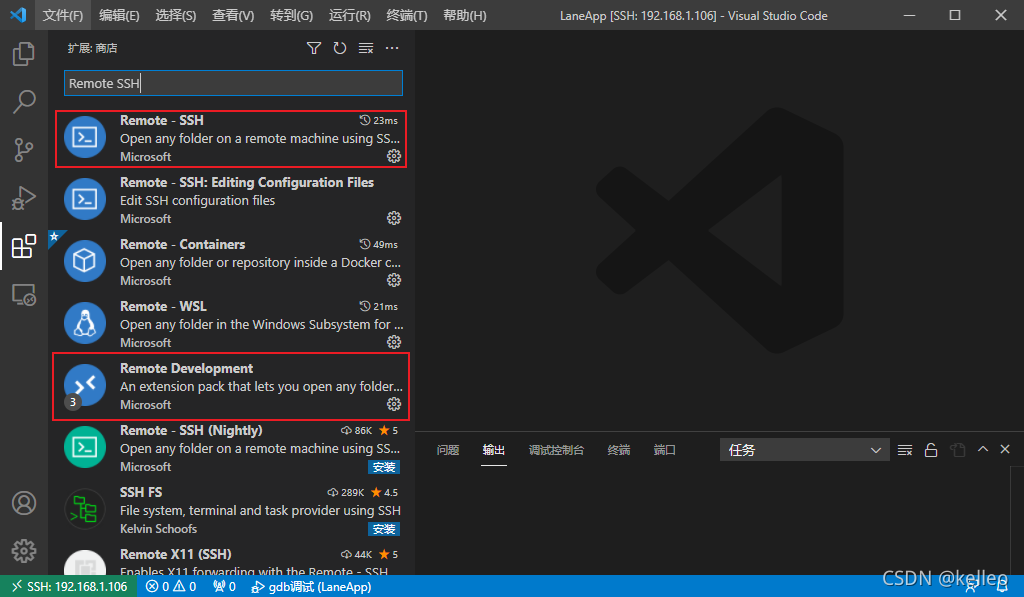Click the Remote - SSH (Nightly) green icon

point(85,447)
